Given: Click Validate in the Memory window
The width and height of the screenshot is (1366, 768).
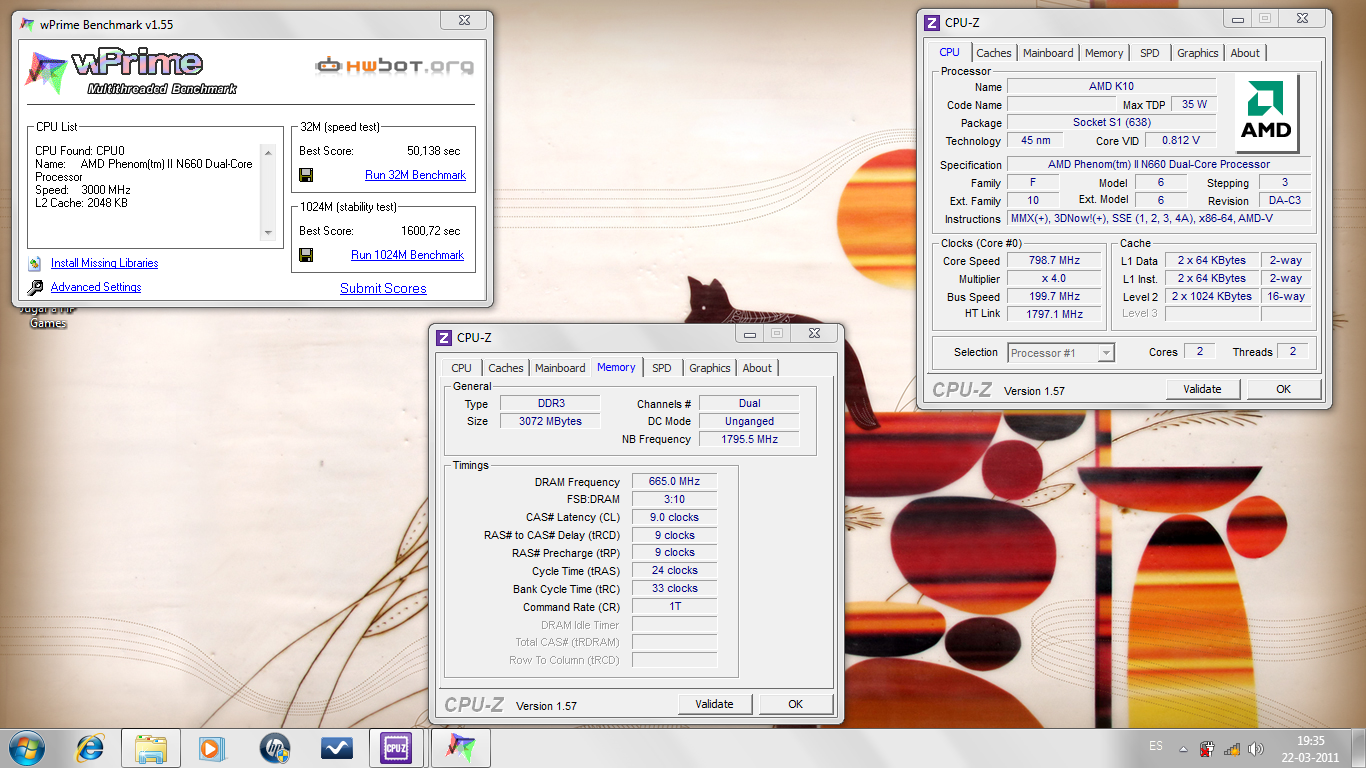Looking at the screenshot, I should point(714,704).
